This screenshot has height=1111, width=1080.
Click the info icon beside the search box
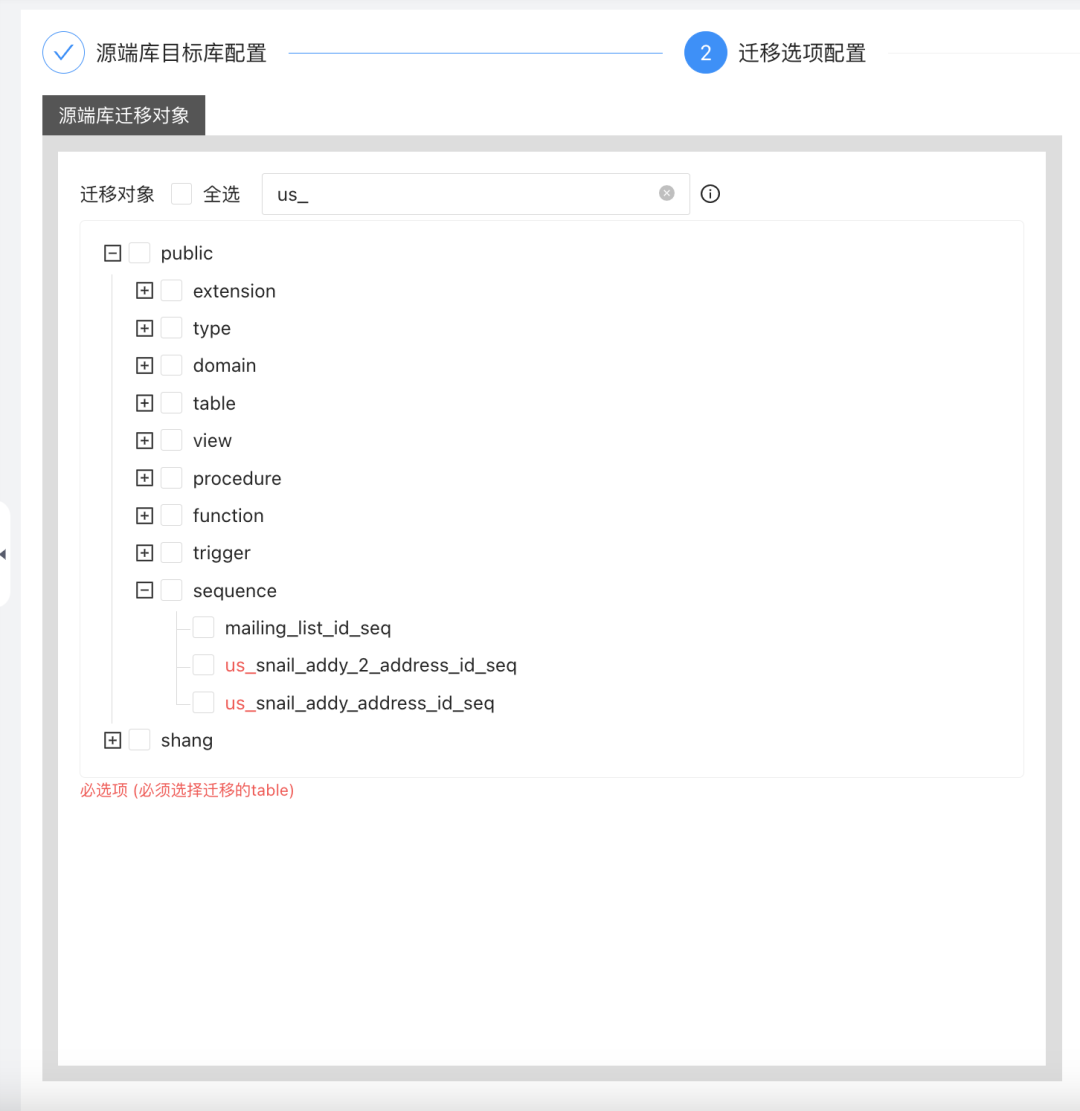[x=710, y=193]
